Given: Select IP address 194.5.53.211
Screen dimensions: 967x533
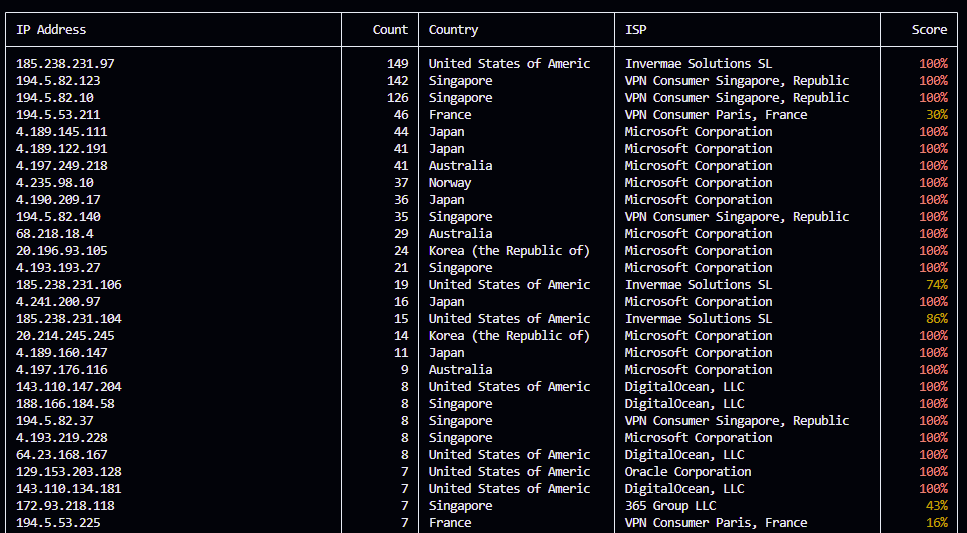Looking at the screenshot, I should [58, 115].
